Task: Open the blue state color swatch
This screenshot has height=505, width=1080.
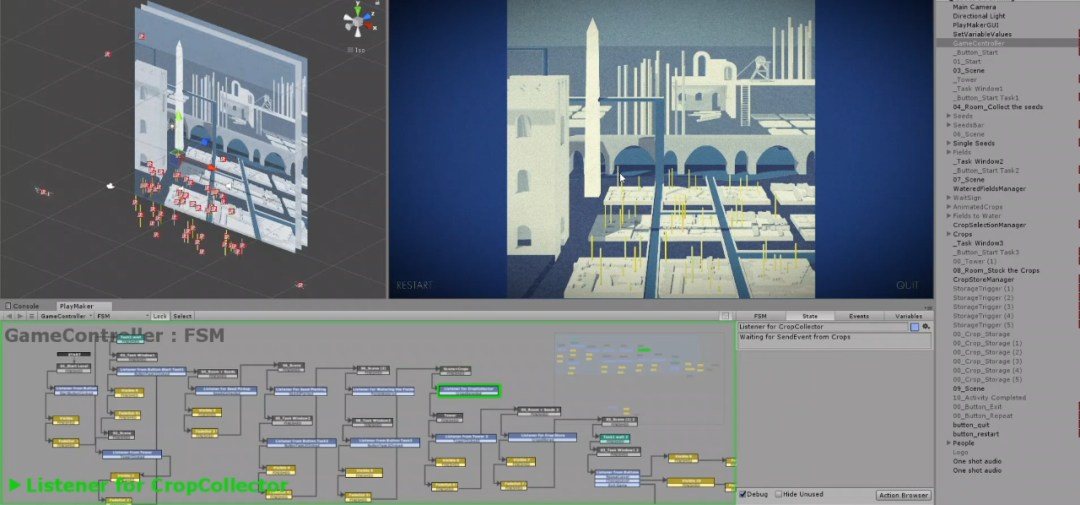Action: 915,327
